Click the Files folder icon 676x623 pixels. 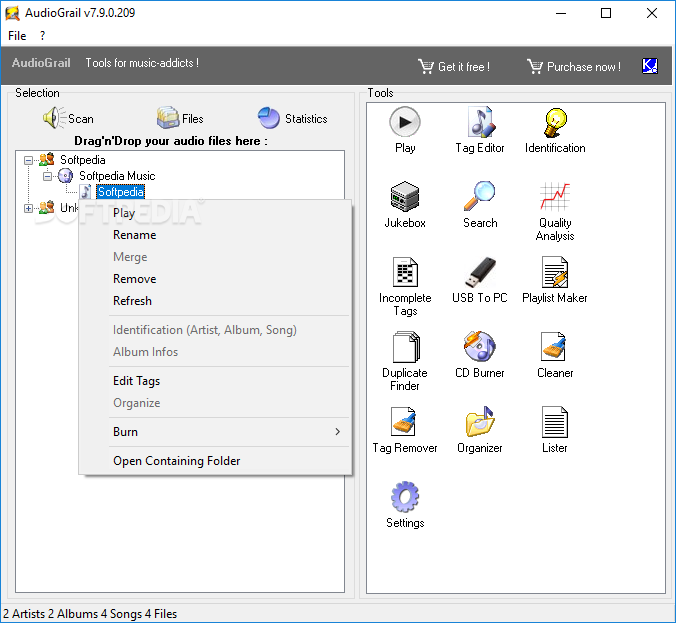168,118
